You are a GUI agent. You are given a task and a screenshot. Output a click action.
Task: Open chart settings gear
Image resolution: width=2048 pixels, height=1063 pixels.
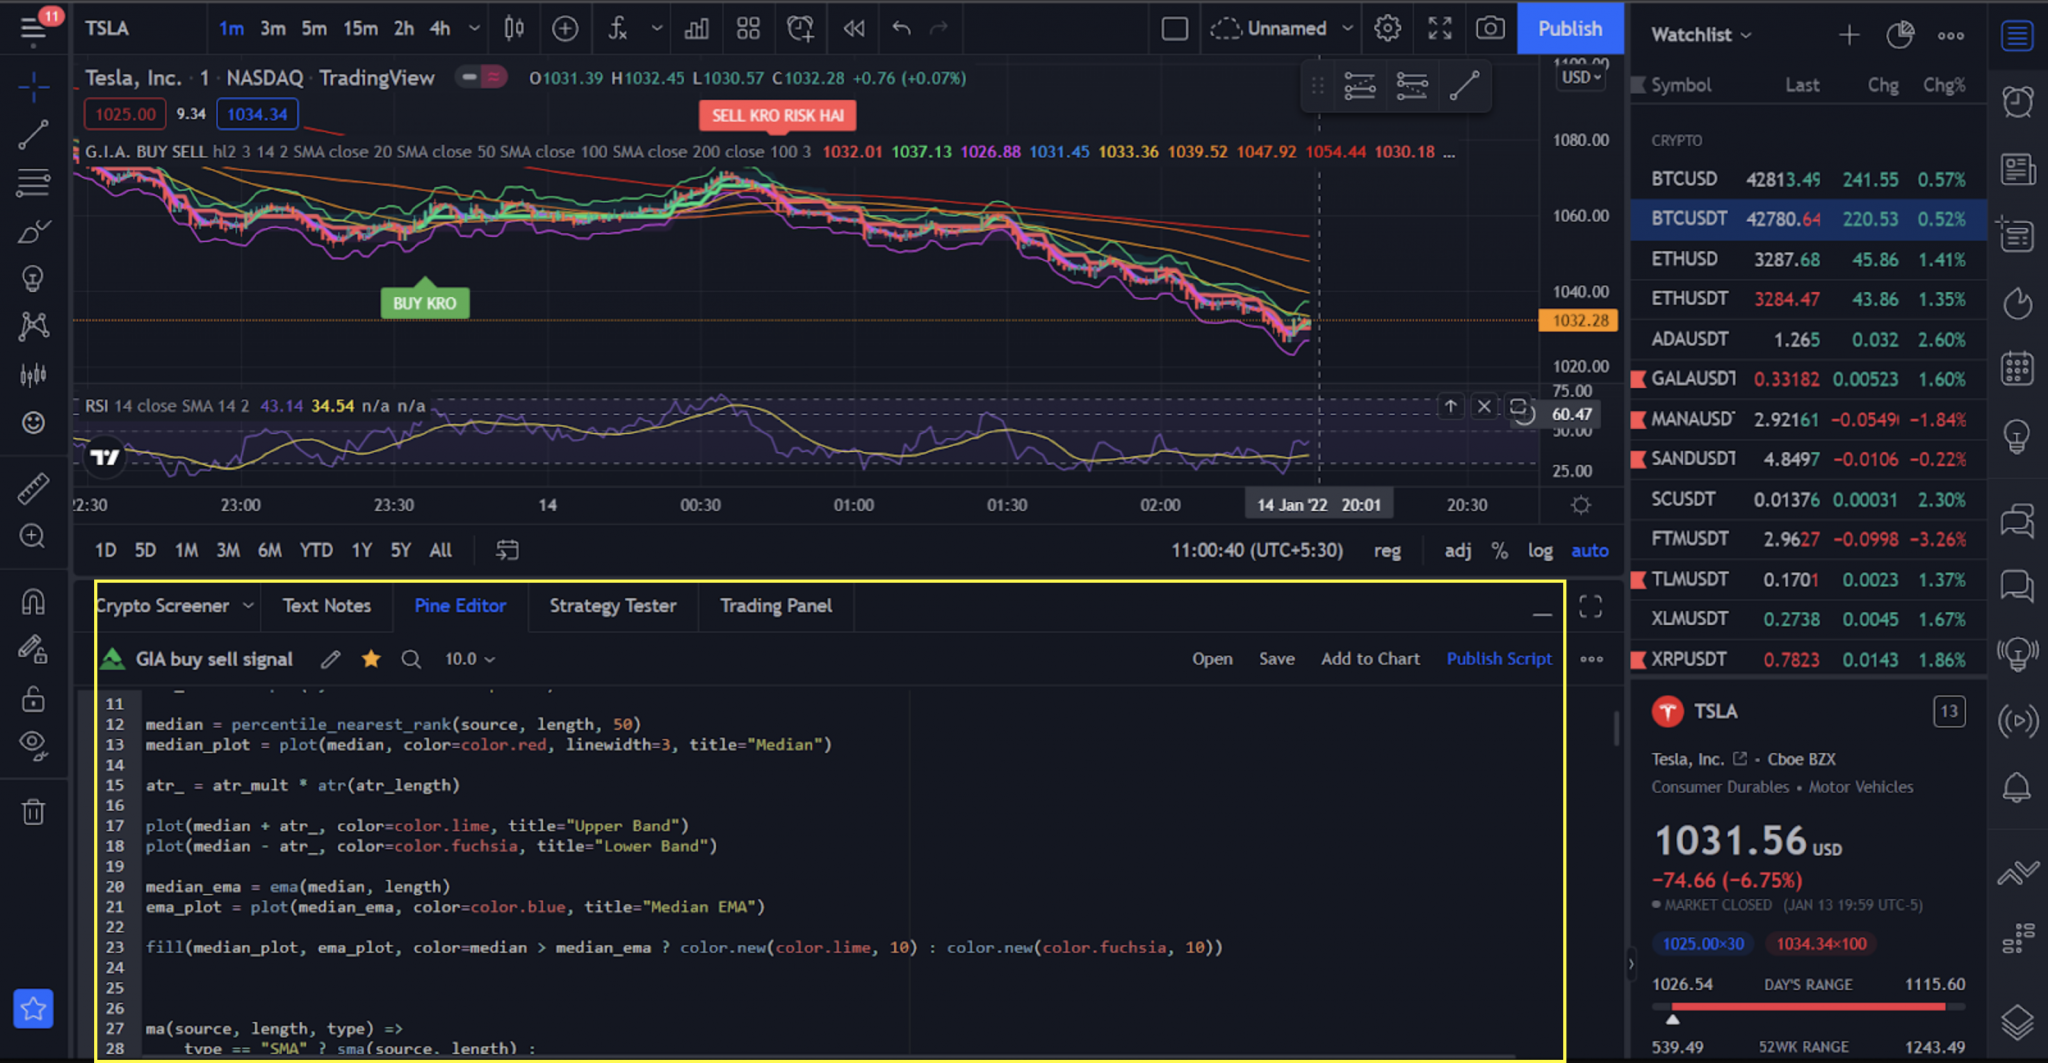[1388, 28]
